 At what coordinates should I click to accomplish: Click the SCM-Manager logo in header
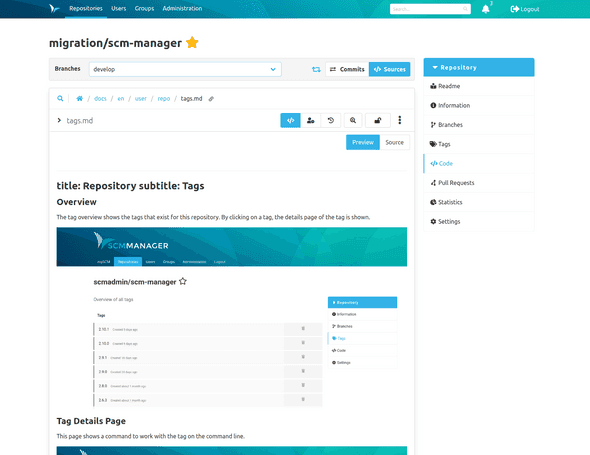[x=54, y=8]
